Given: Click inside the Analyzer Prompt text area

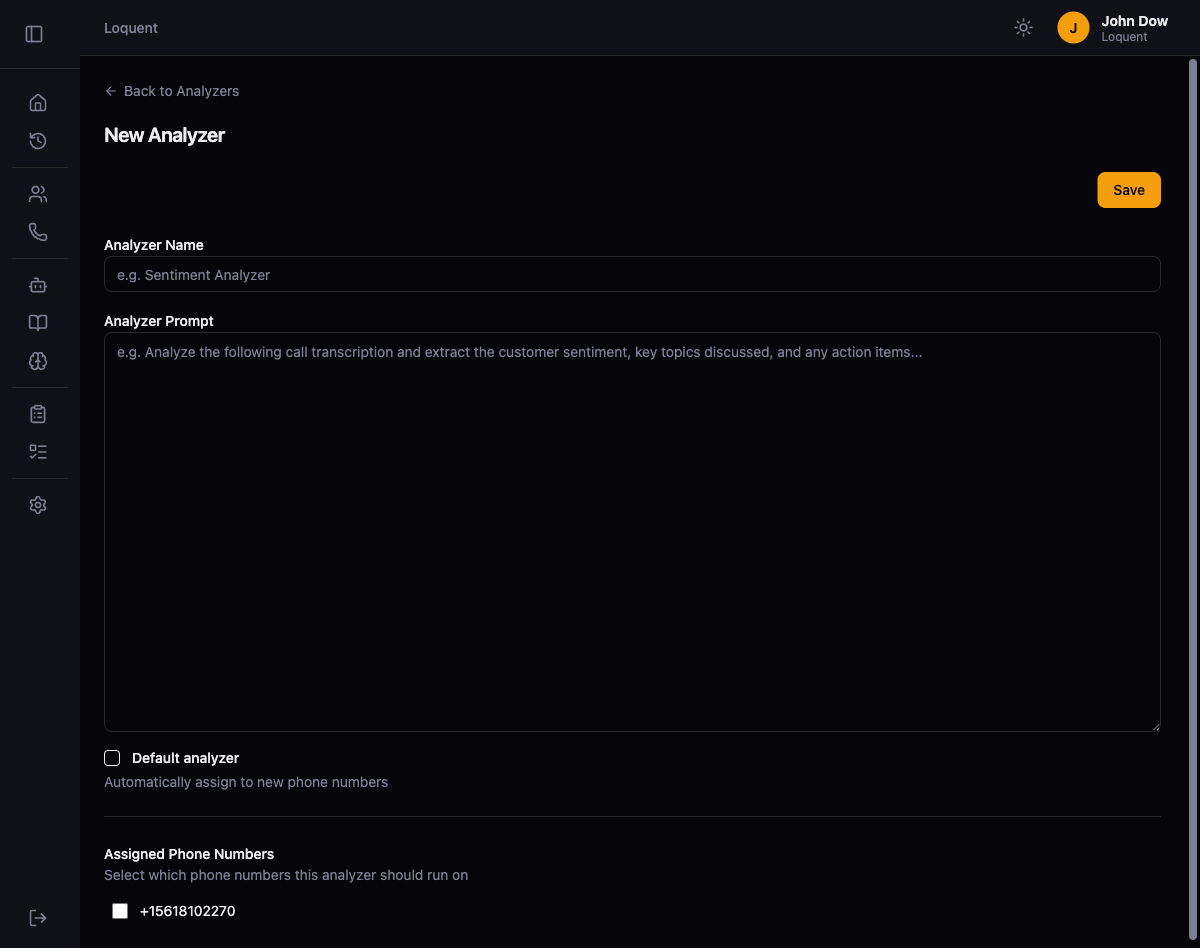Looking at the screenshot, I should [632, 531].
